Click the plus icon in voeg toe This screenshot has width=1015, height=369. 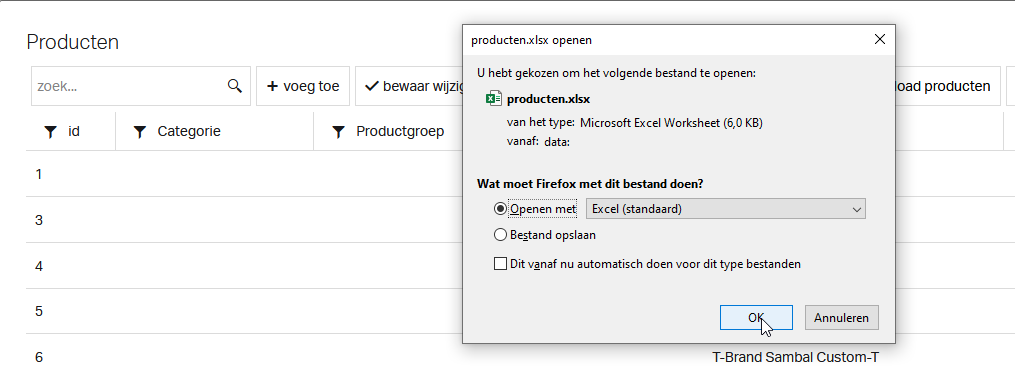(x=273, y=86)
